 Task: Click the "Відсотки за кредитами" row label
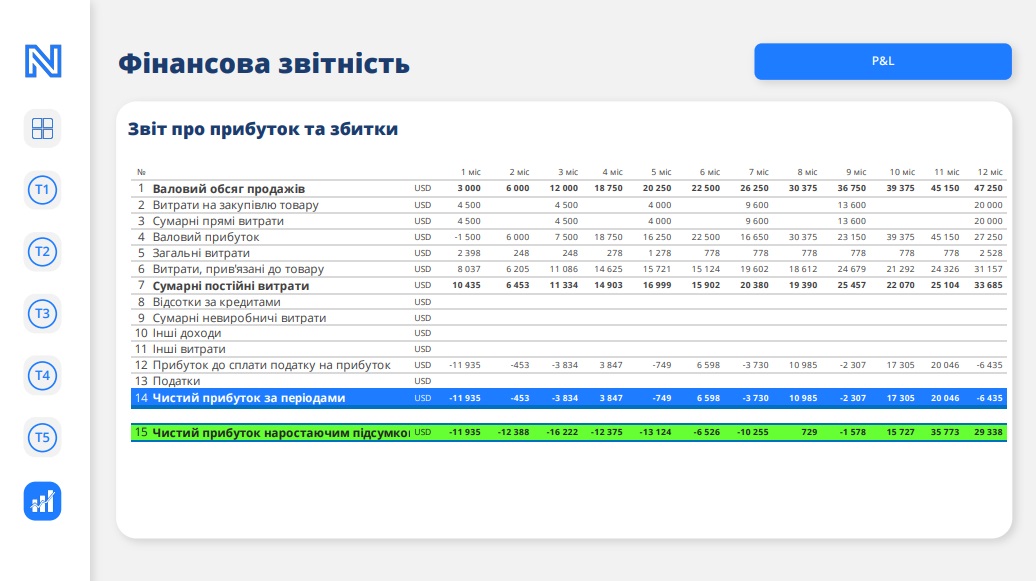[216, 302]
